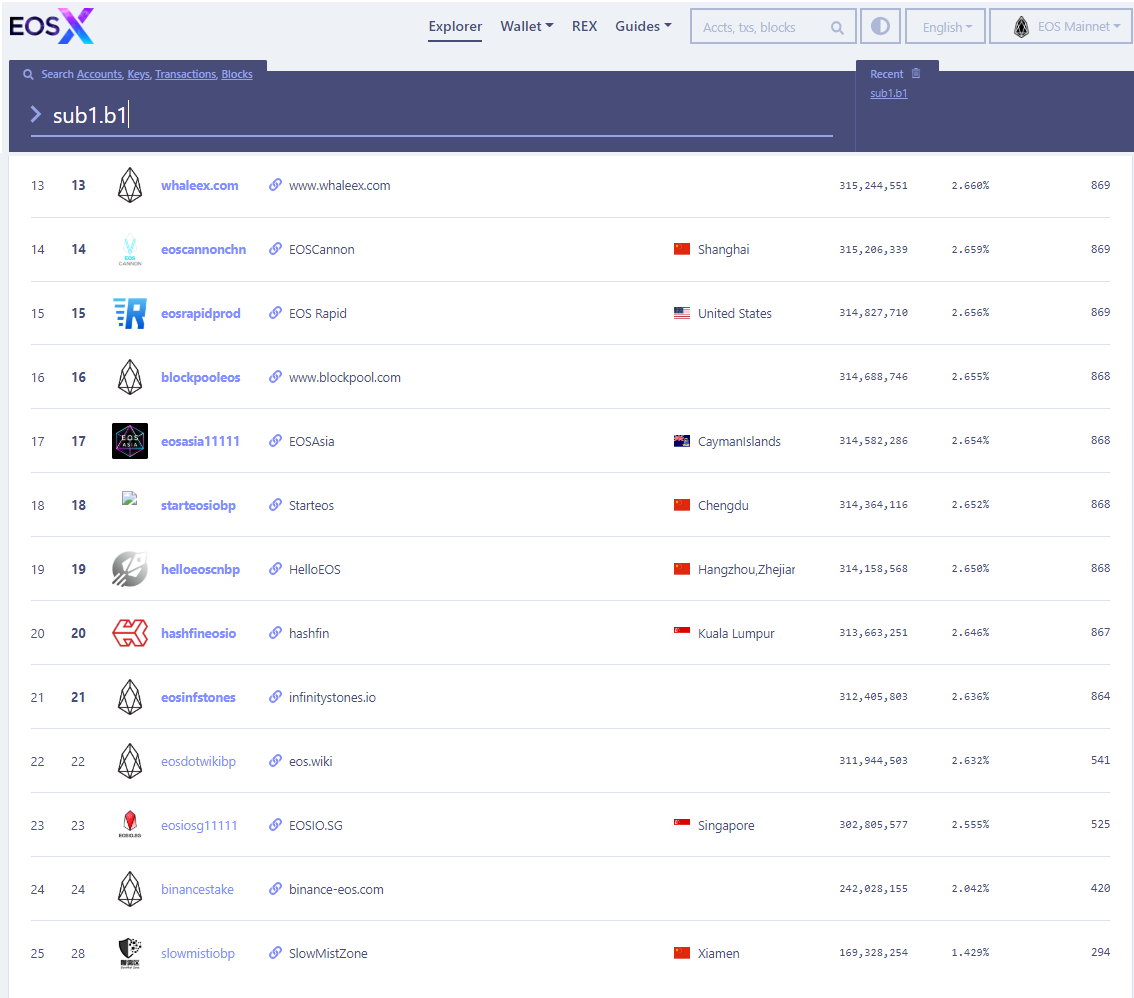
Task: Click link icon next to EOSCannon
Action: click(275, 249)
